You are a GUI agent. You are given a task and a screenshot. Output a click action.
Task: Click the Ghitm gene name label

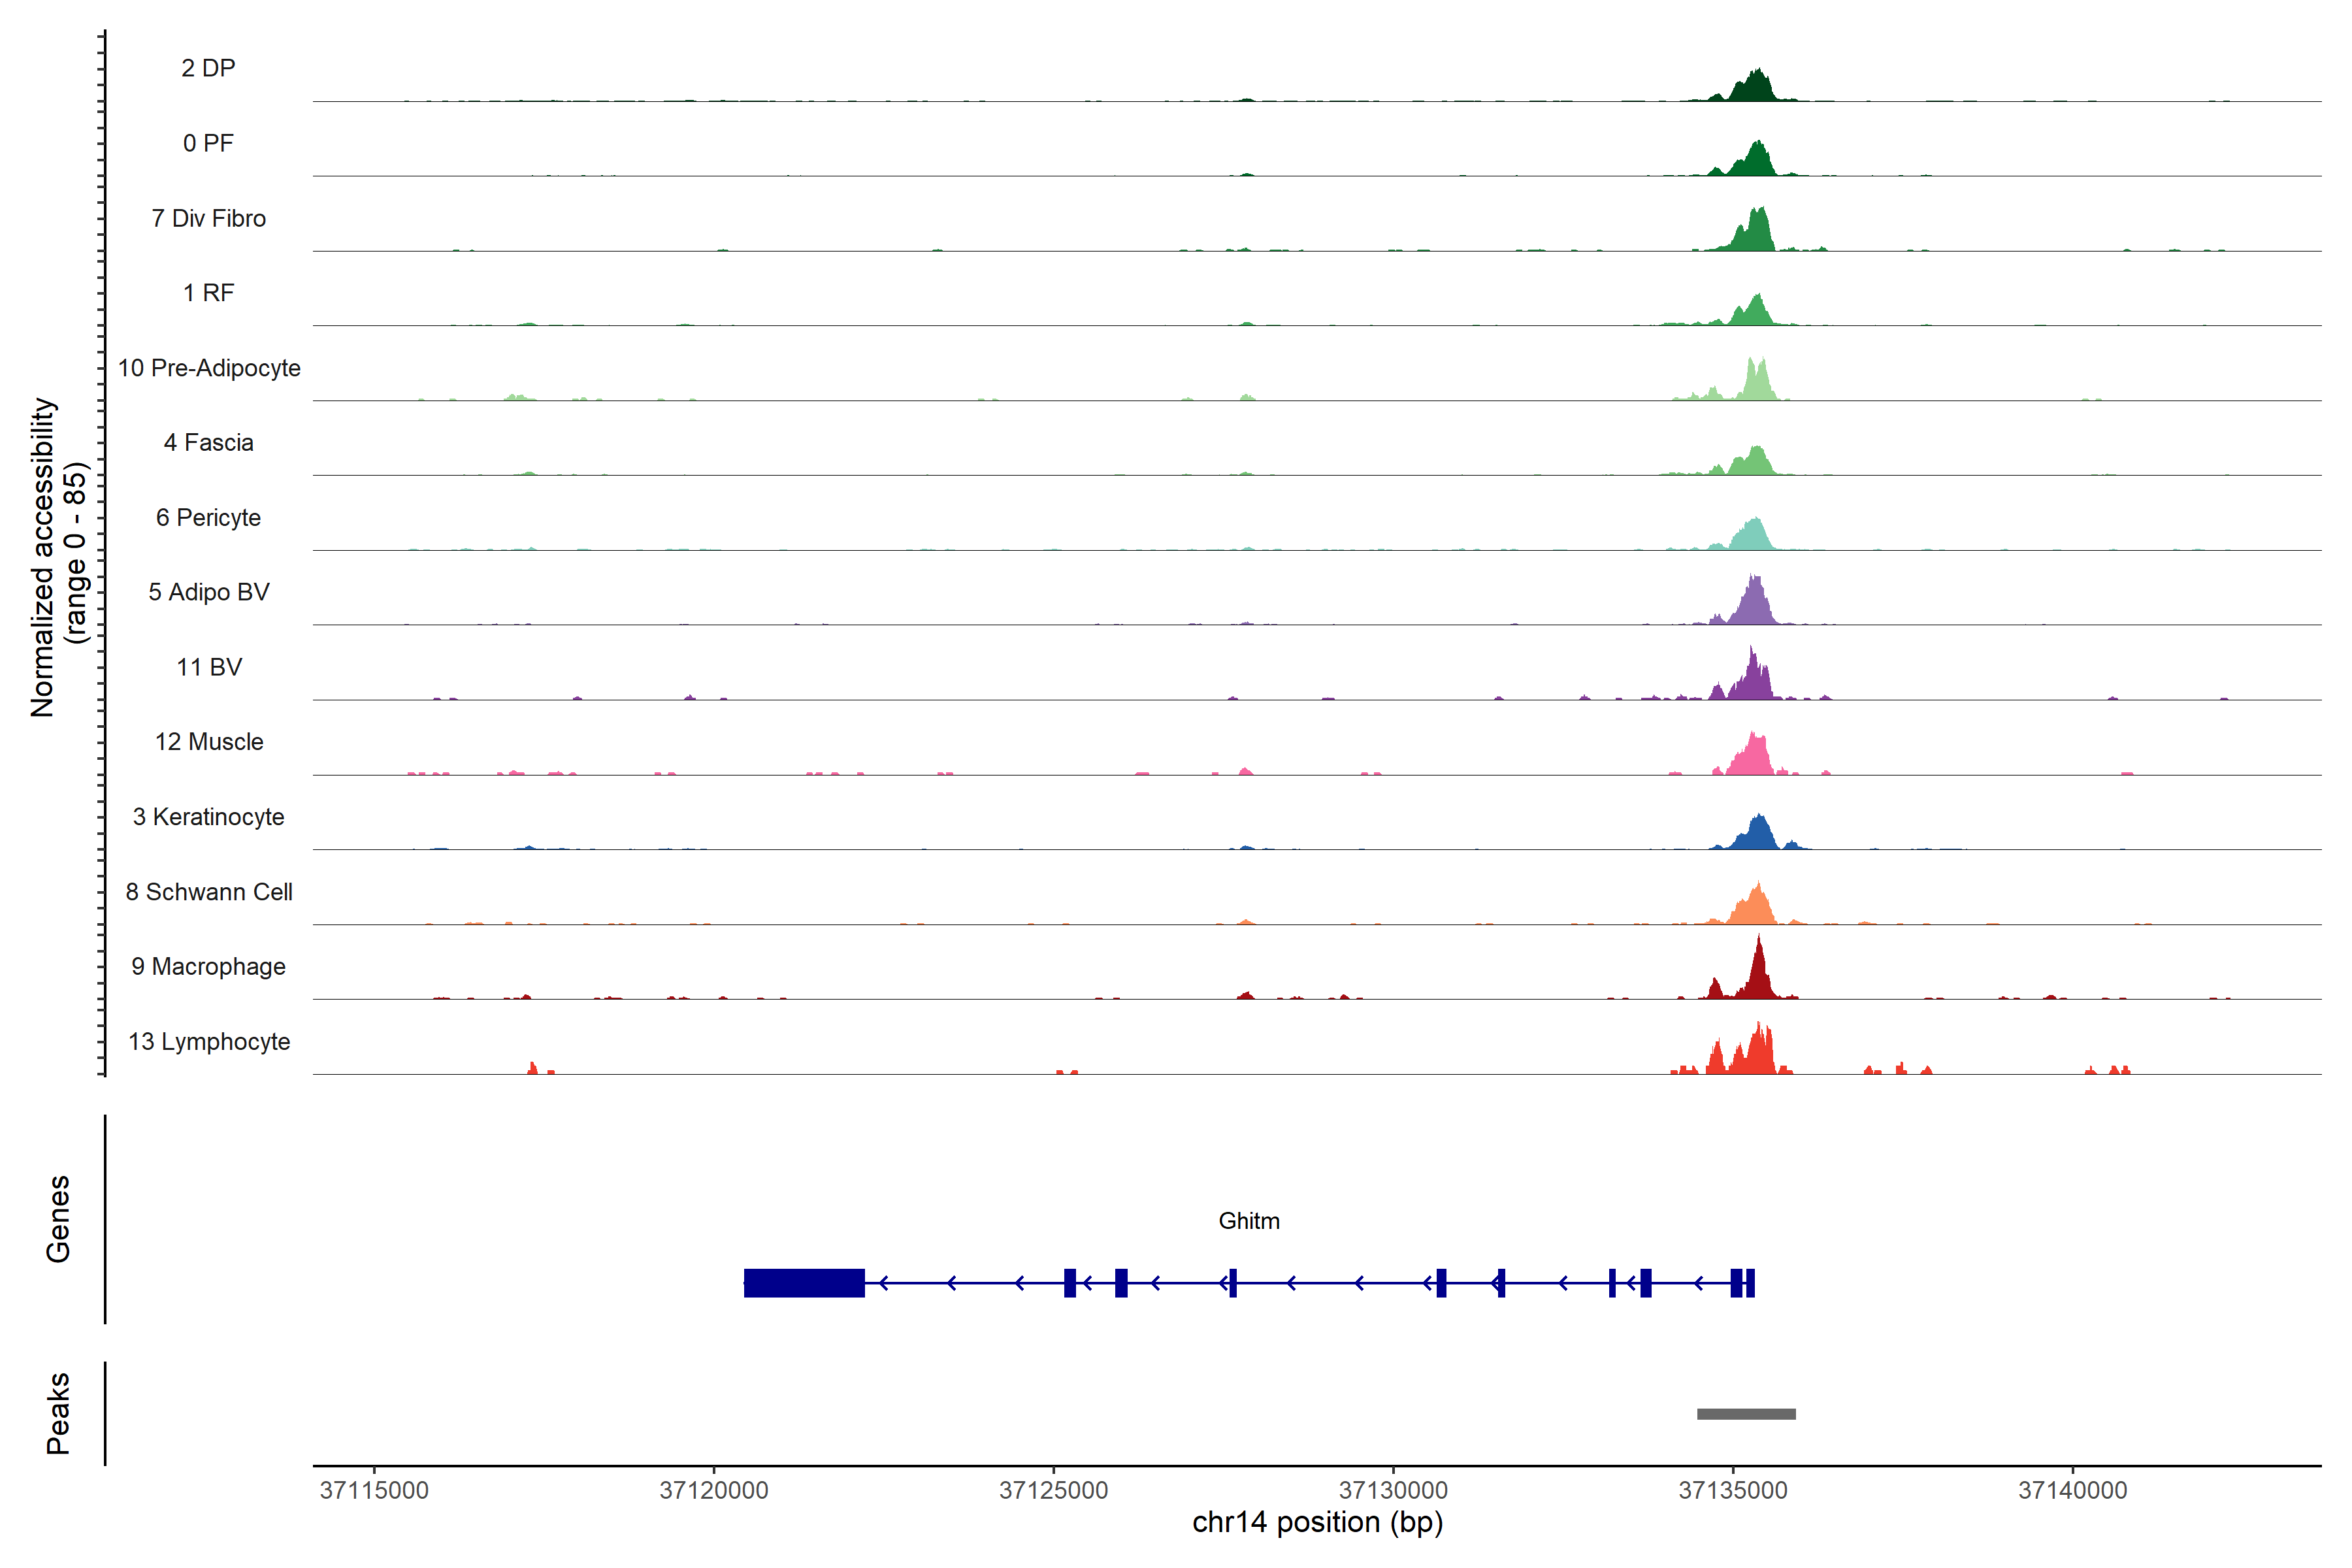1249,1221
